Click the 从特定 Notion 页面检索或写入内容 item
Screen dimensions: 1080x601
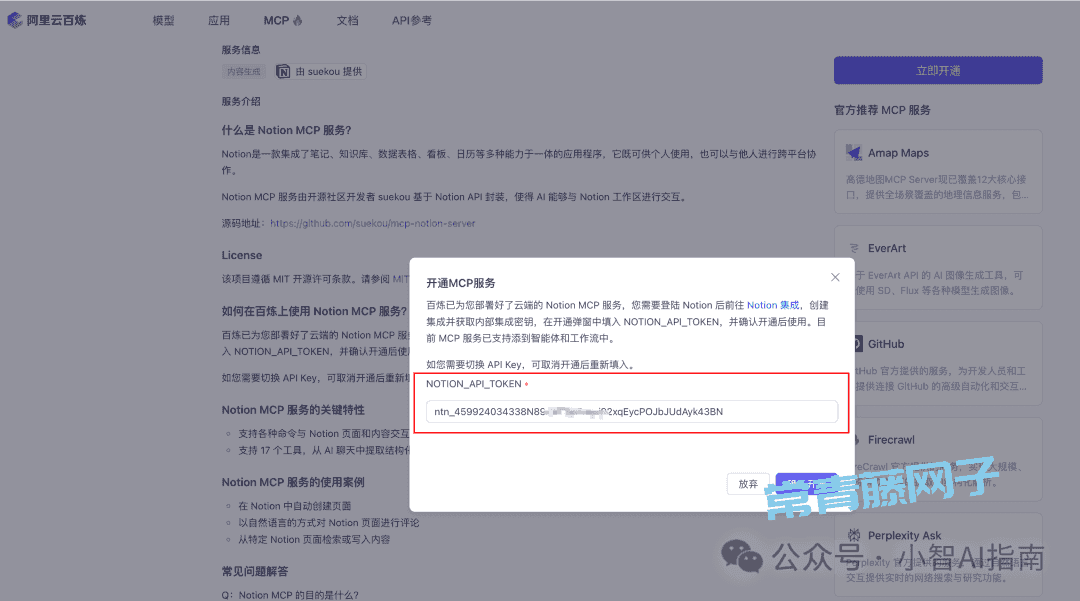pos(314,540)
